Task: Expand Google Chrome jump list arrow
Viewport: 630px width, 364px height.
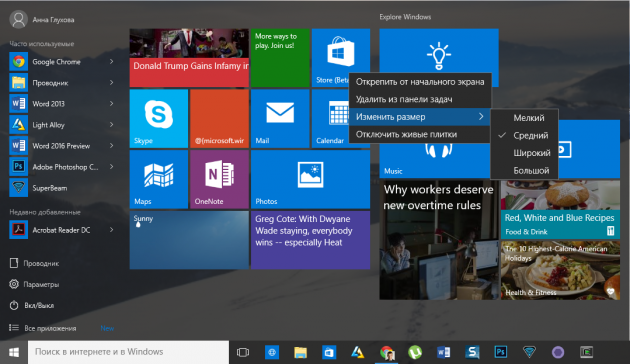Action: tap(111, 61)
